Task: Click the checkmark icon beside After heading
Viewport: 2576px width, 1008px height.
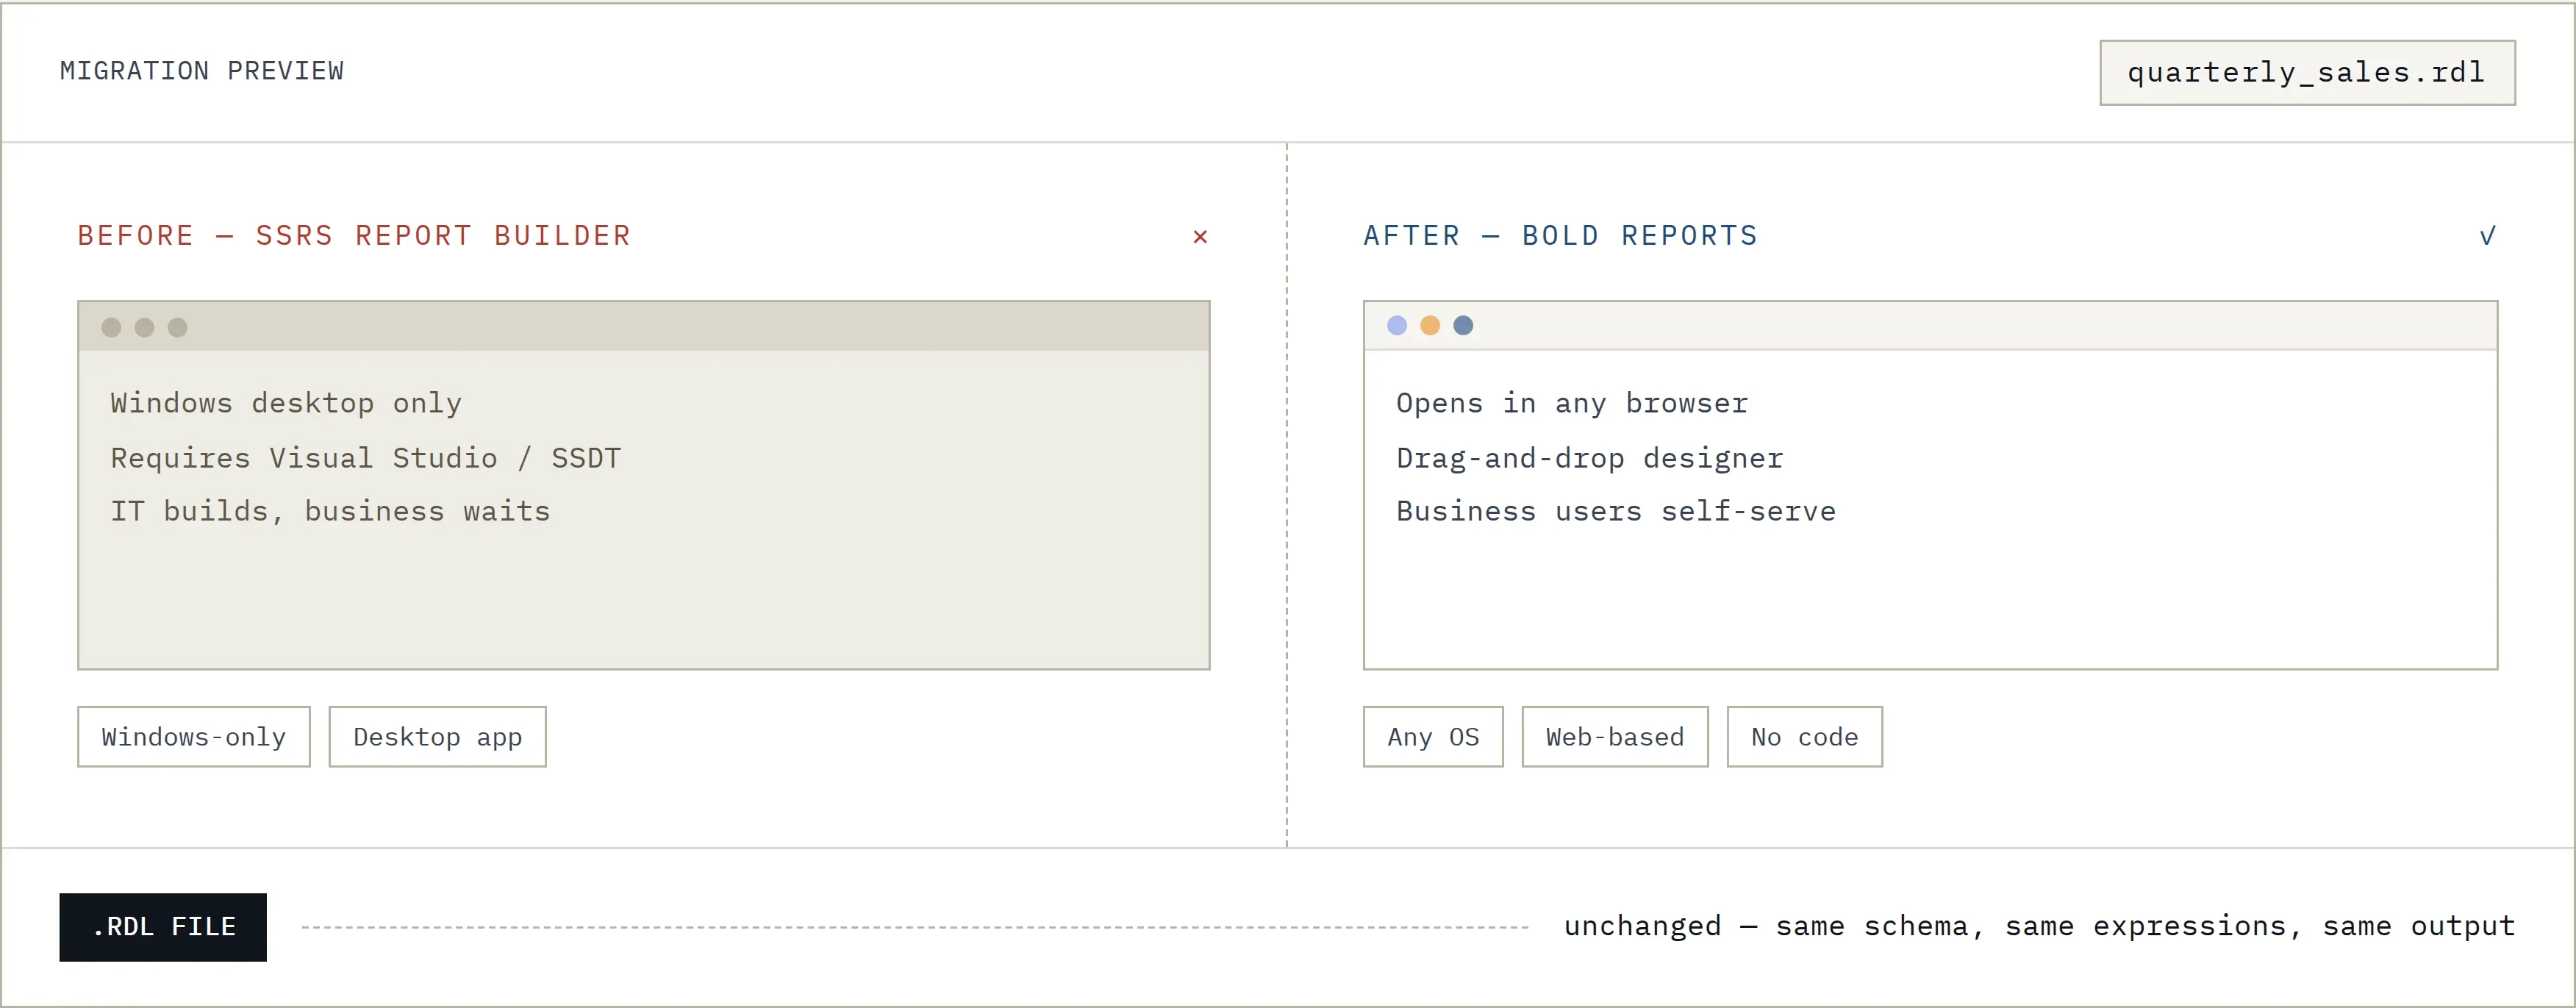Action: pyautogui.click(x=2487, y=236)
